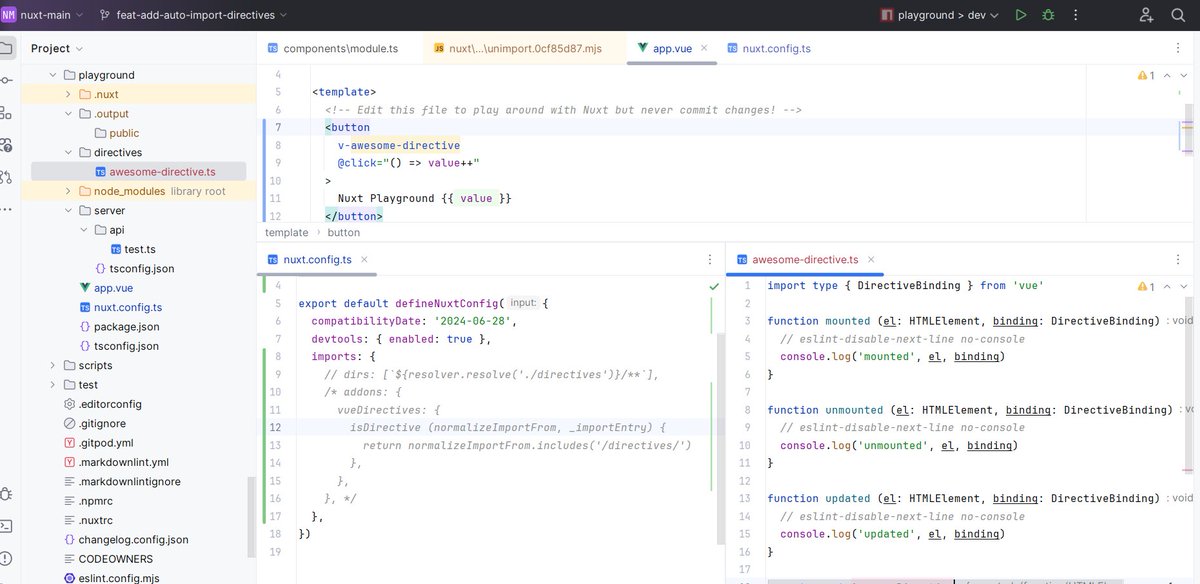Click the template breadcrumb

(287, 232)
